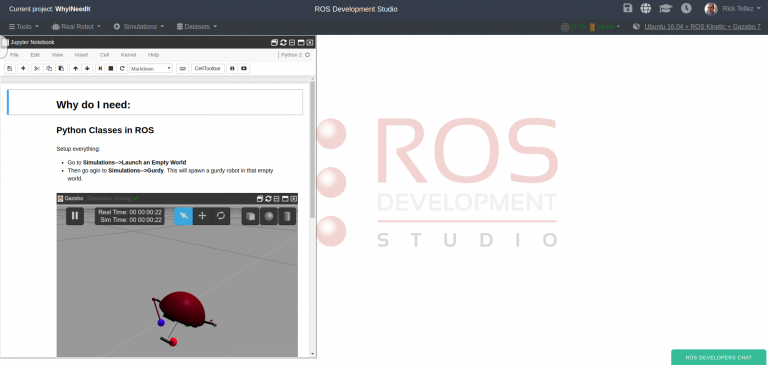Click the notebook vertical scrollbar

click(x=312, y=150)
